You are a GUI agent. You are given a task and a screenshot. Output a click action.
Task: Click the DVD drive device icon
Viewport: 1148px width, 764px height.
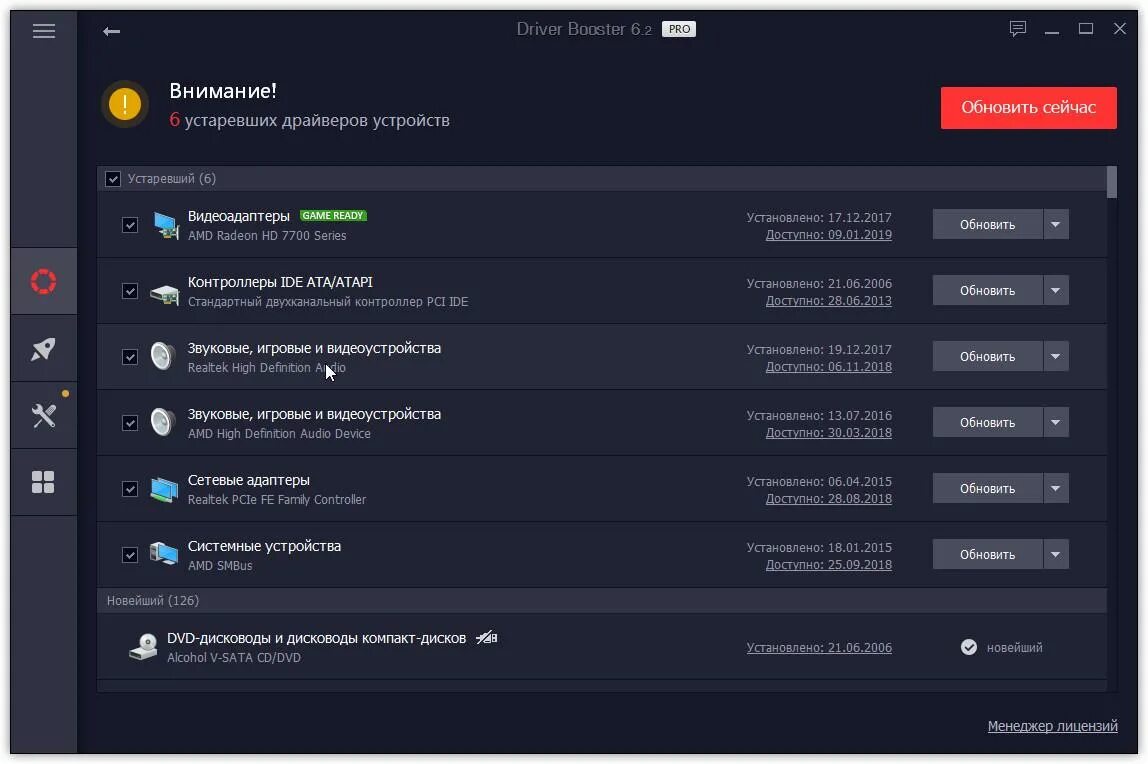[x=144, y=647]
